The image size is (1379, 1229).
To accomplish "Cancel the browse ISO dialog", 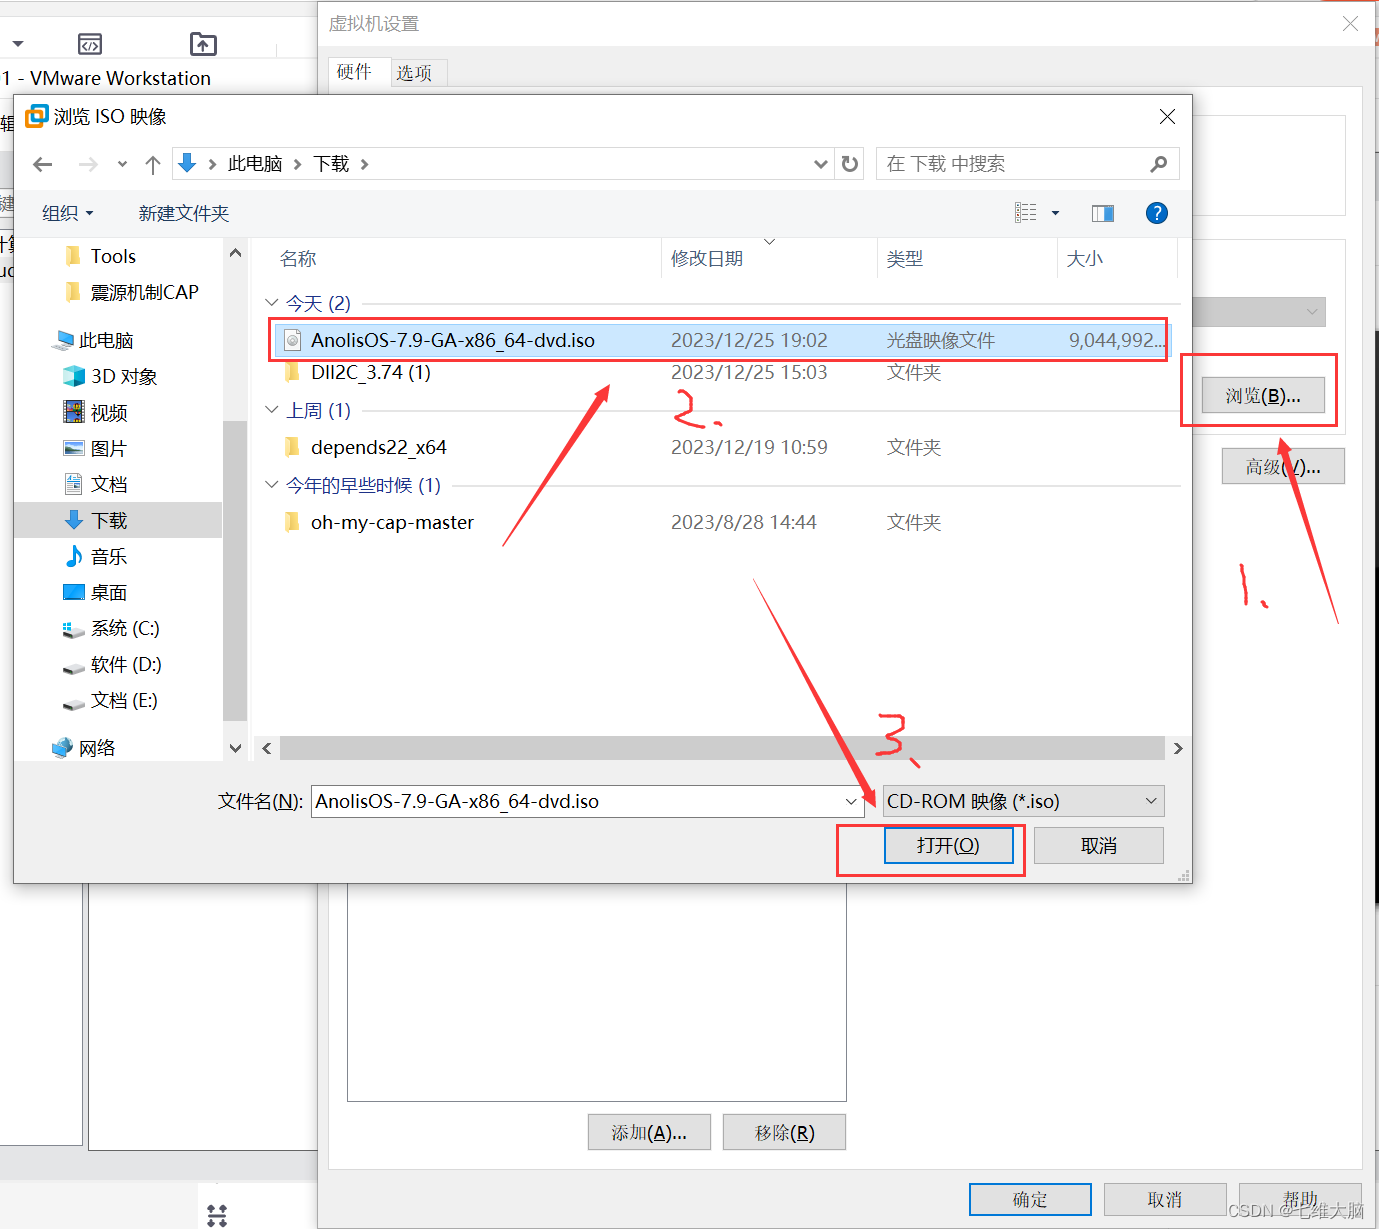I will [x=1099, y=846].
